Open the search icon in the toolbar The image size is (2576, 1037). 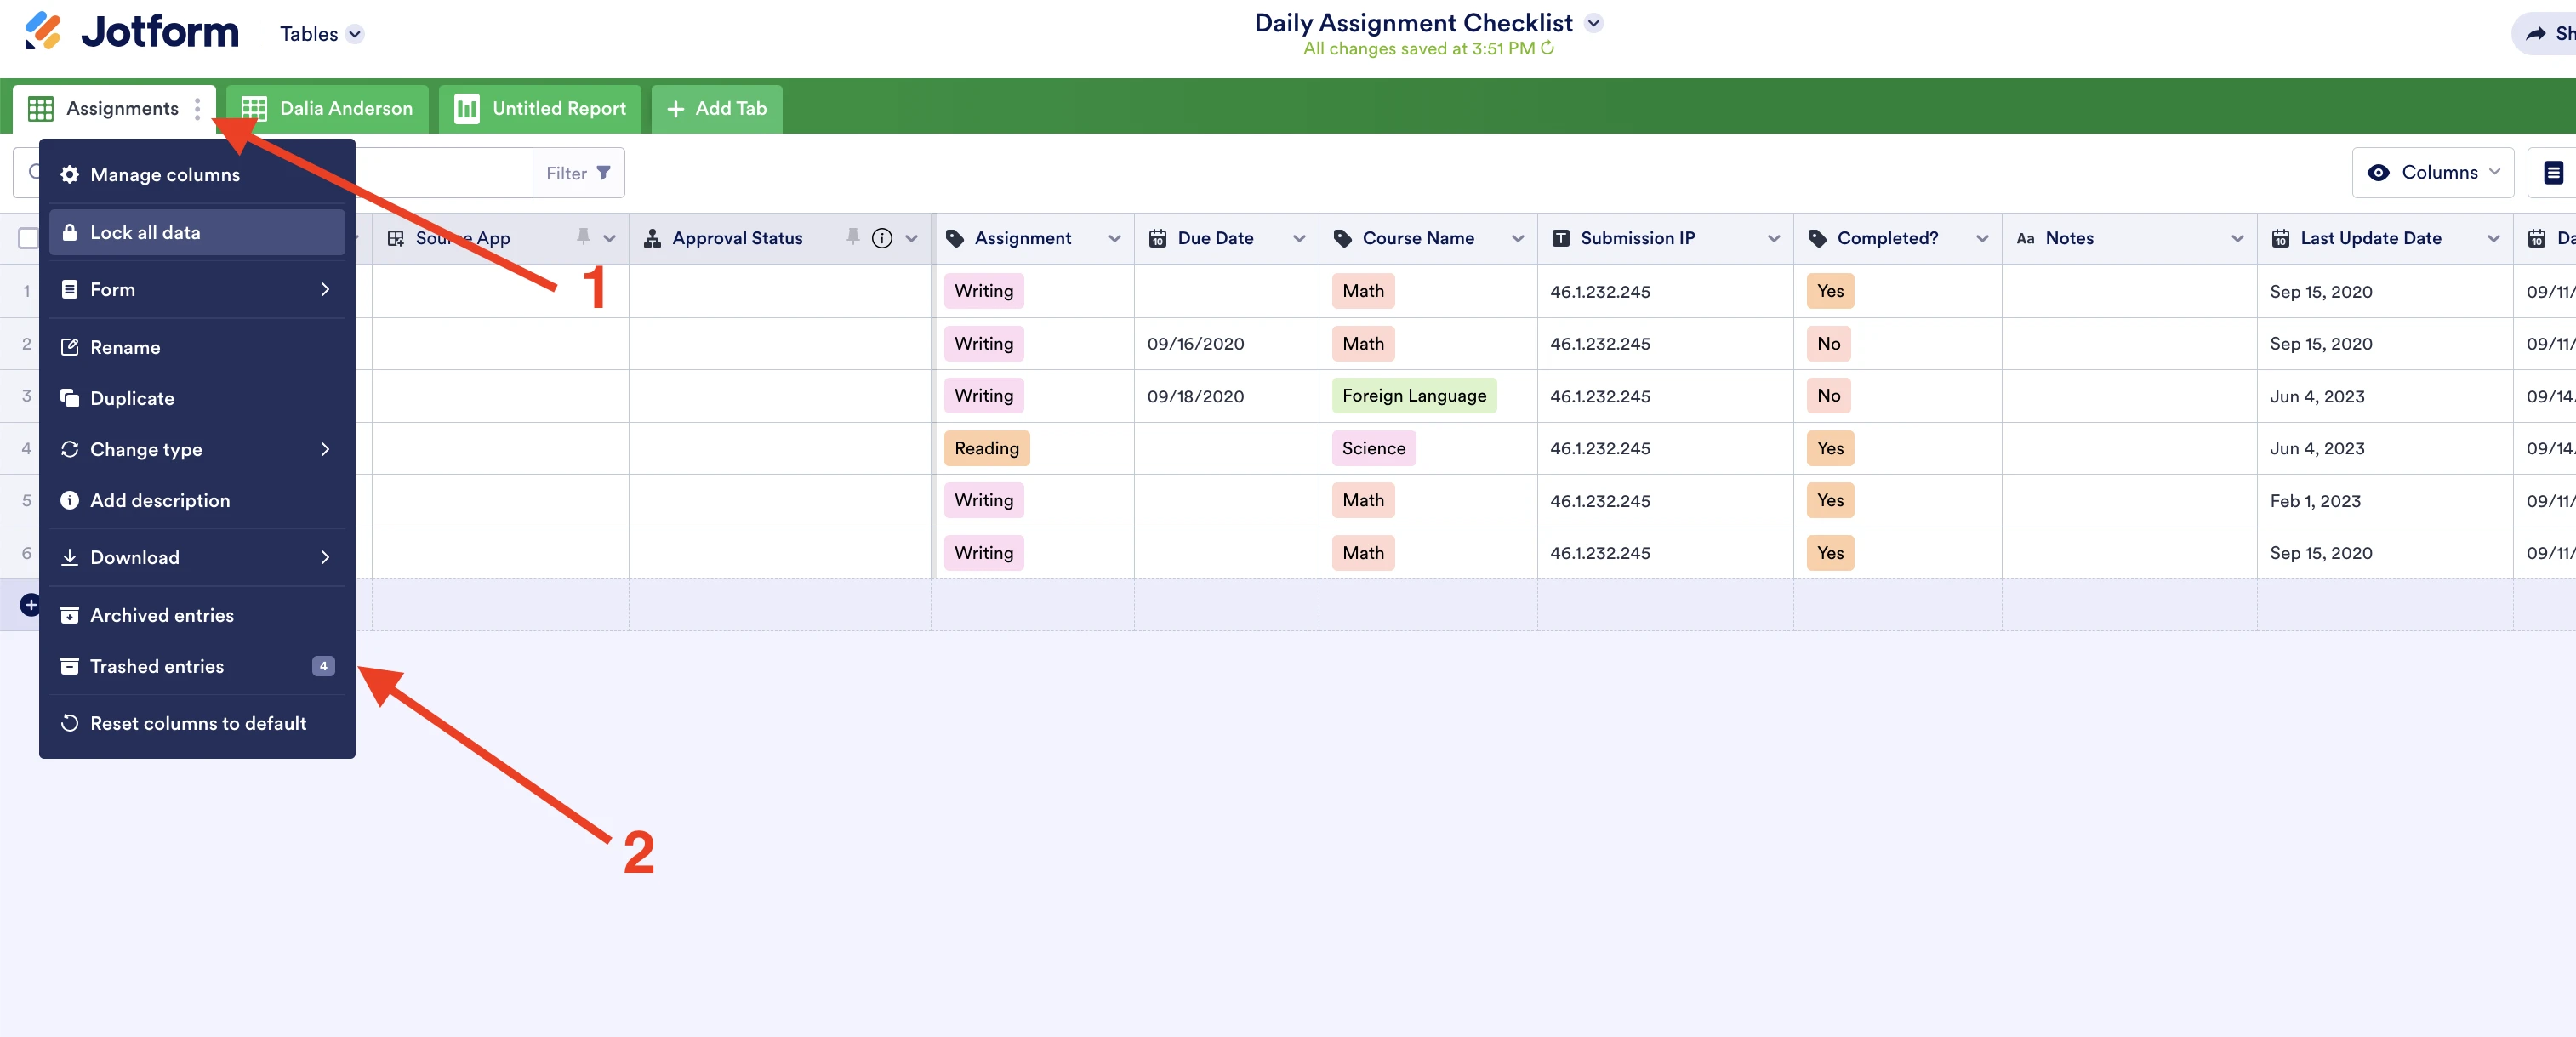click(33, 172)
